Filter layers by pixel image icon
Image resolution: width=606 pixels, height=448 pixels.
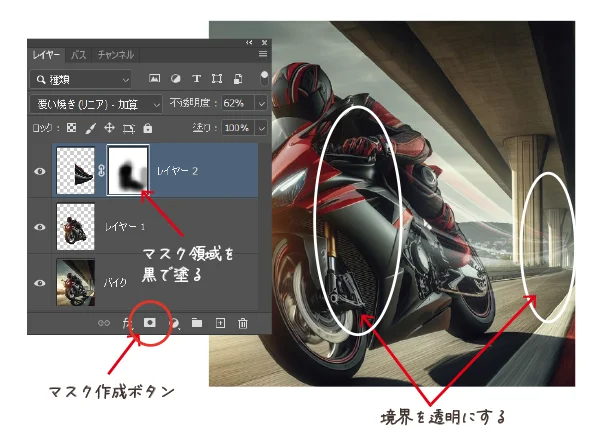(x=155, y=78)
